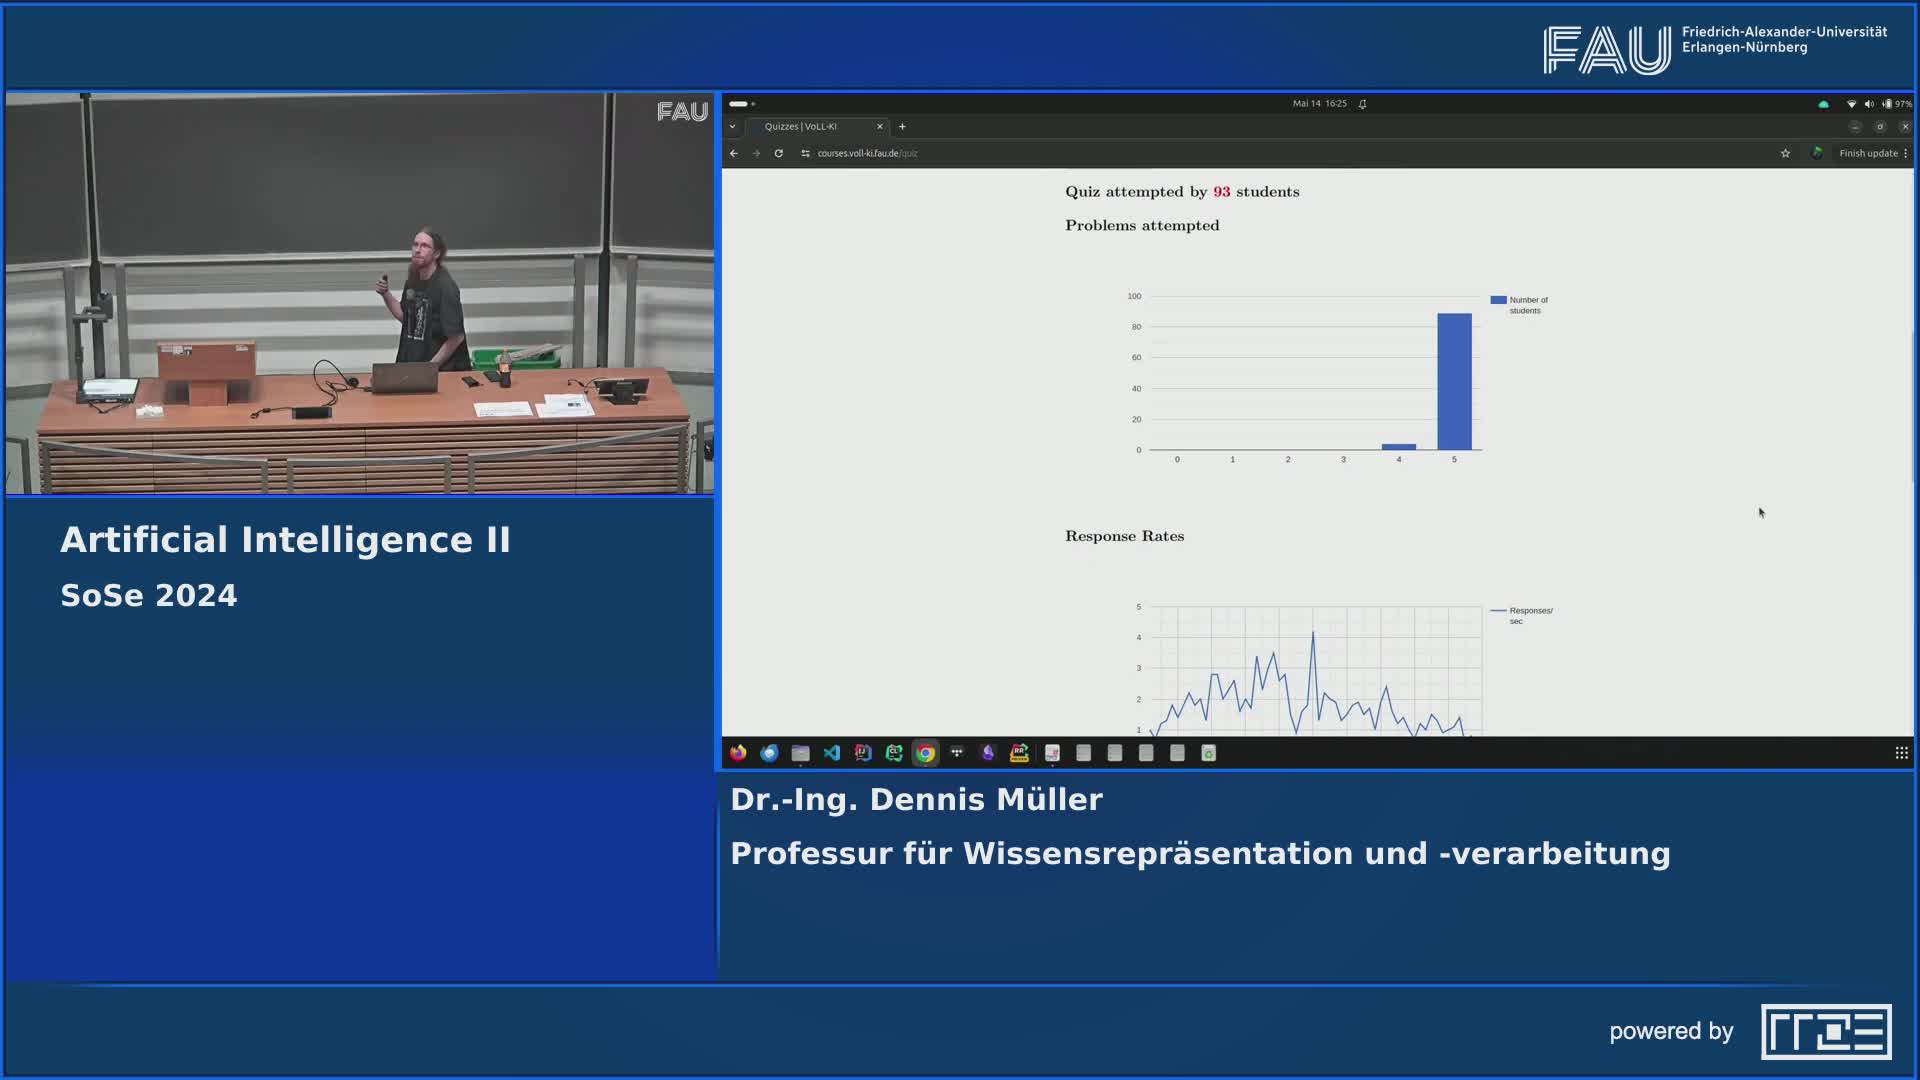This screenshot has height=1080, width=1920.
Task: Open CLion from the dock
Action: [x=894, y=753]
